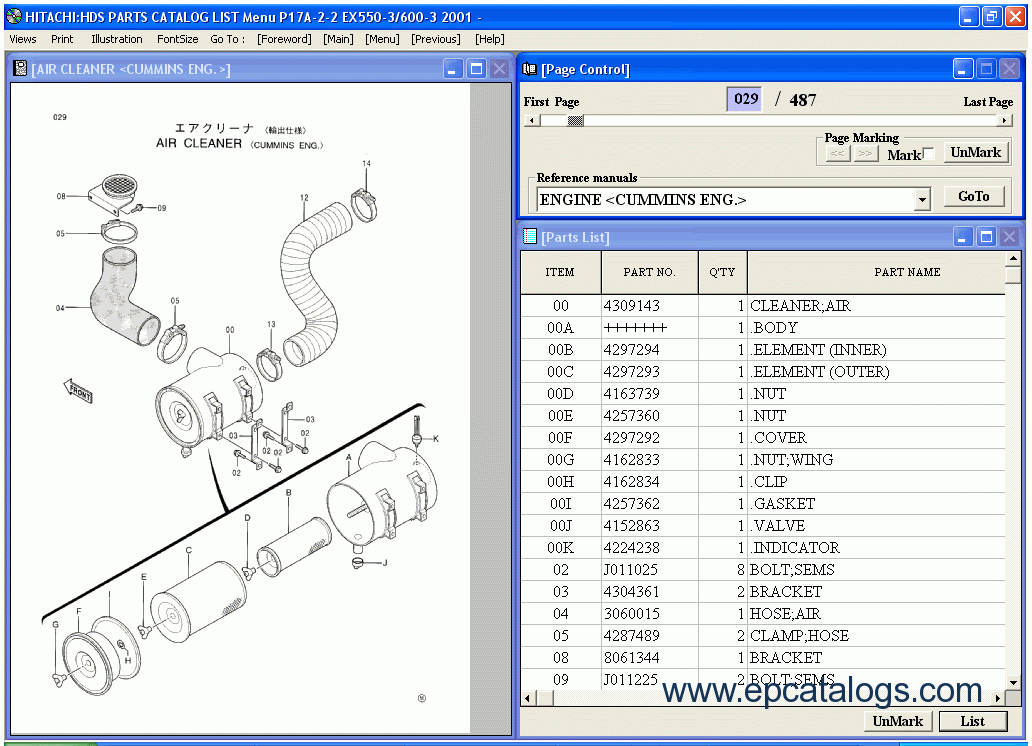Click the parts list scroll down arrow
Image resolution: width=1032 pixels, height=746 pixels.
[1013, 683]
